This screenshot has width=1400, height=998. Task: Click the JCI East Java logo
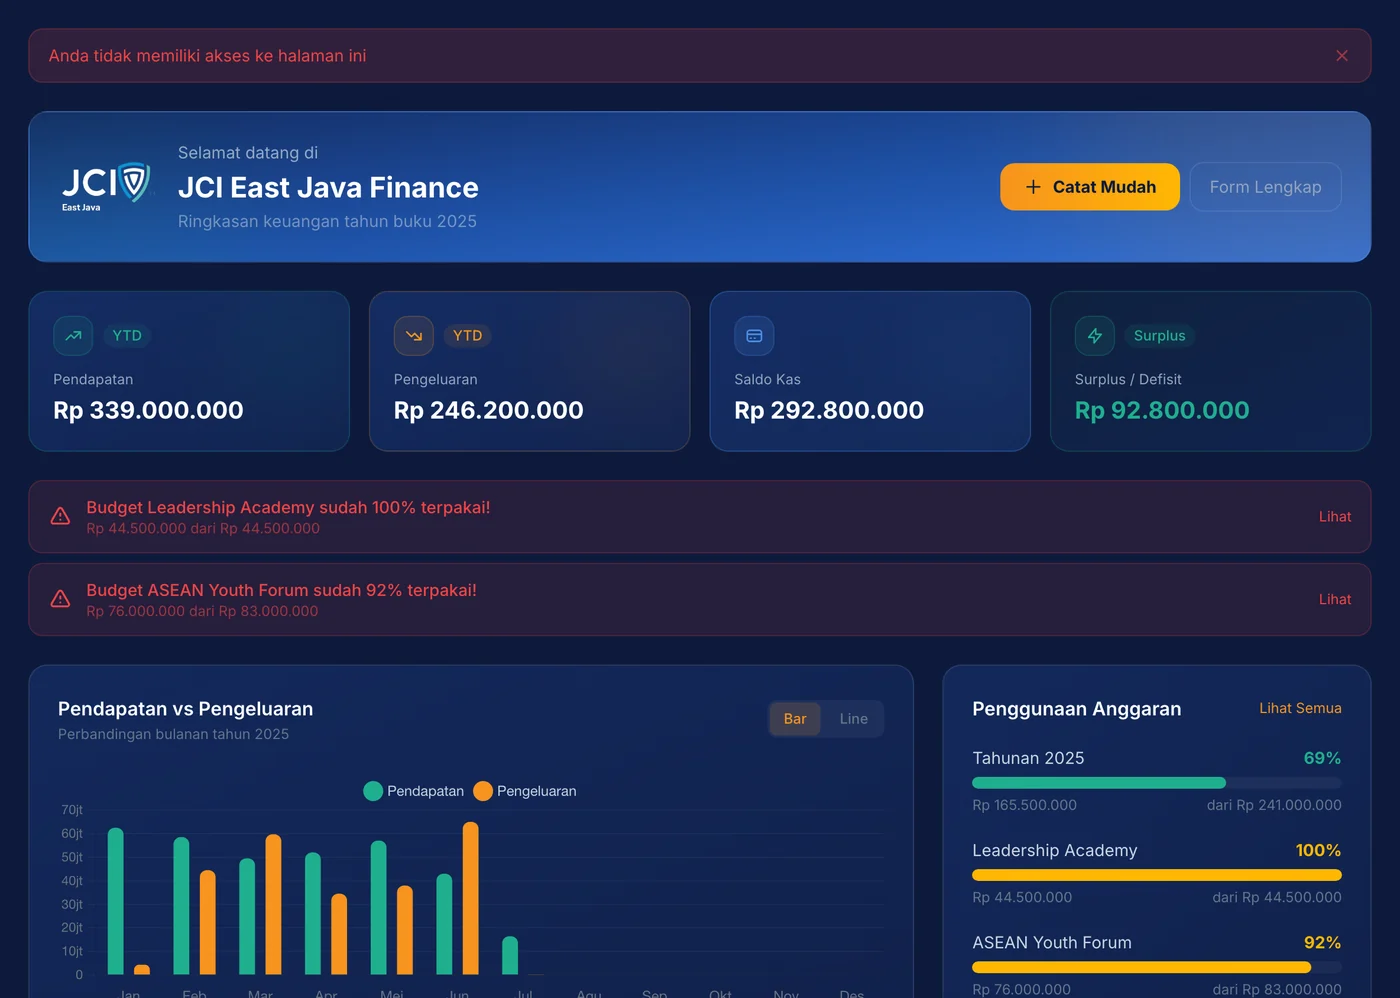(106, 187)
